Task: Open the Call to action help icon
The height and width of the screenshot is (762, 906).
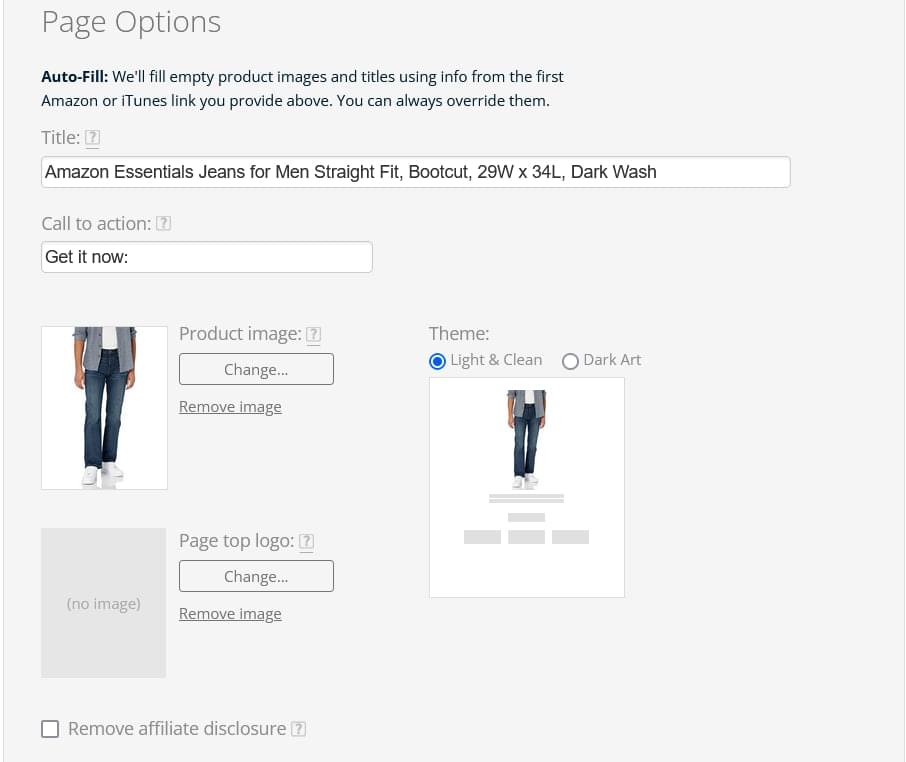Action: [164, 223]
